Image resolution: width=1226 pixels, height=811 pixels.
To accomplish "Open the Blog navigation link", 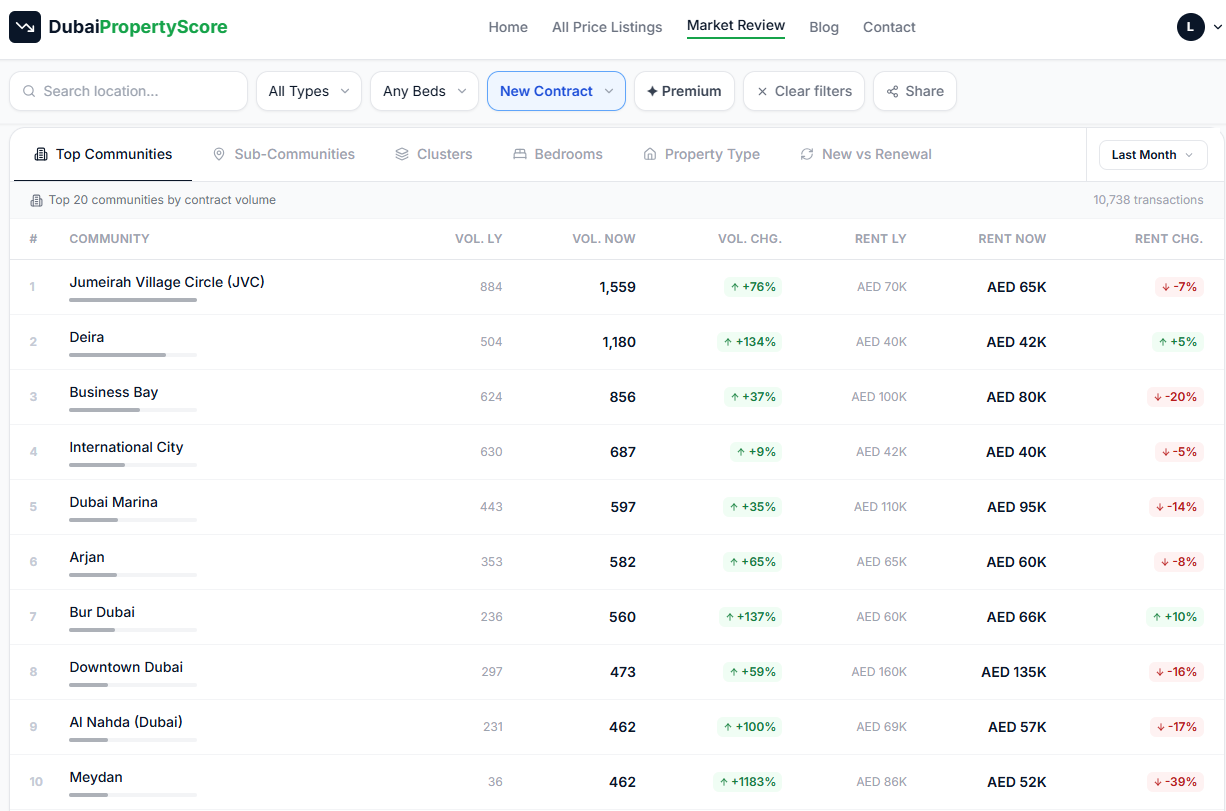I will (824, 27).
